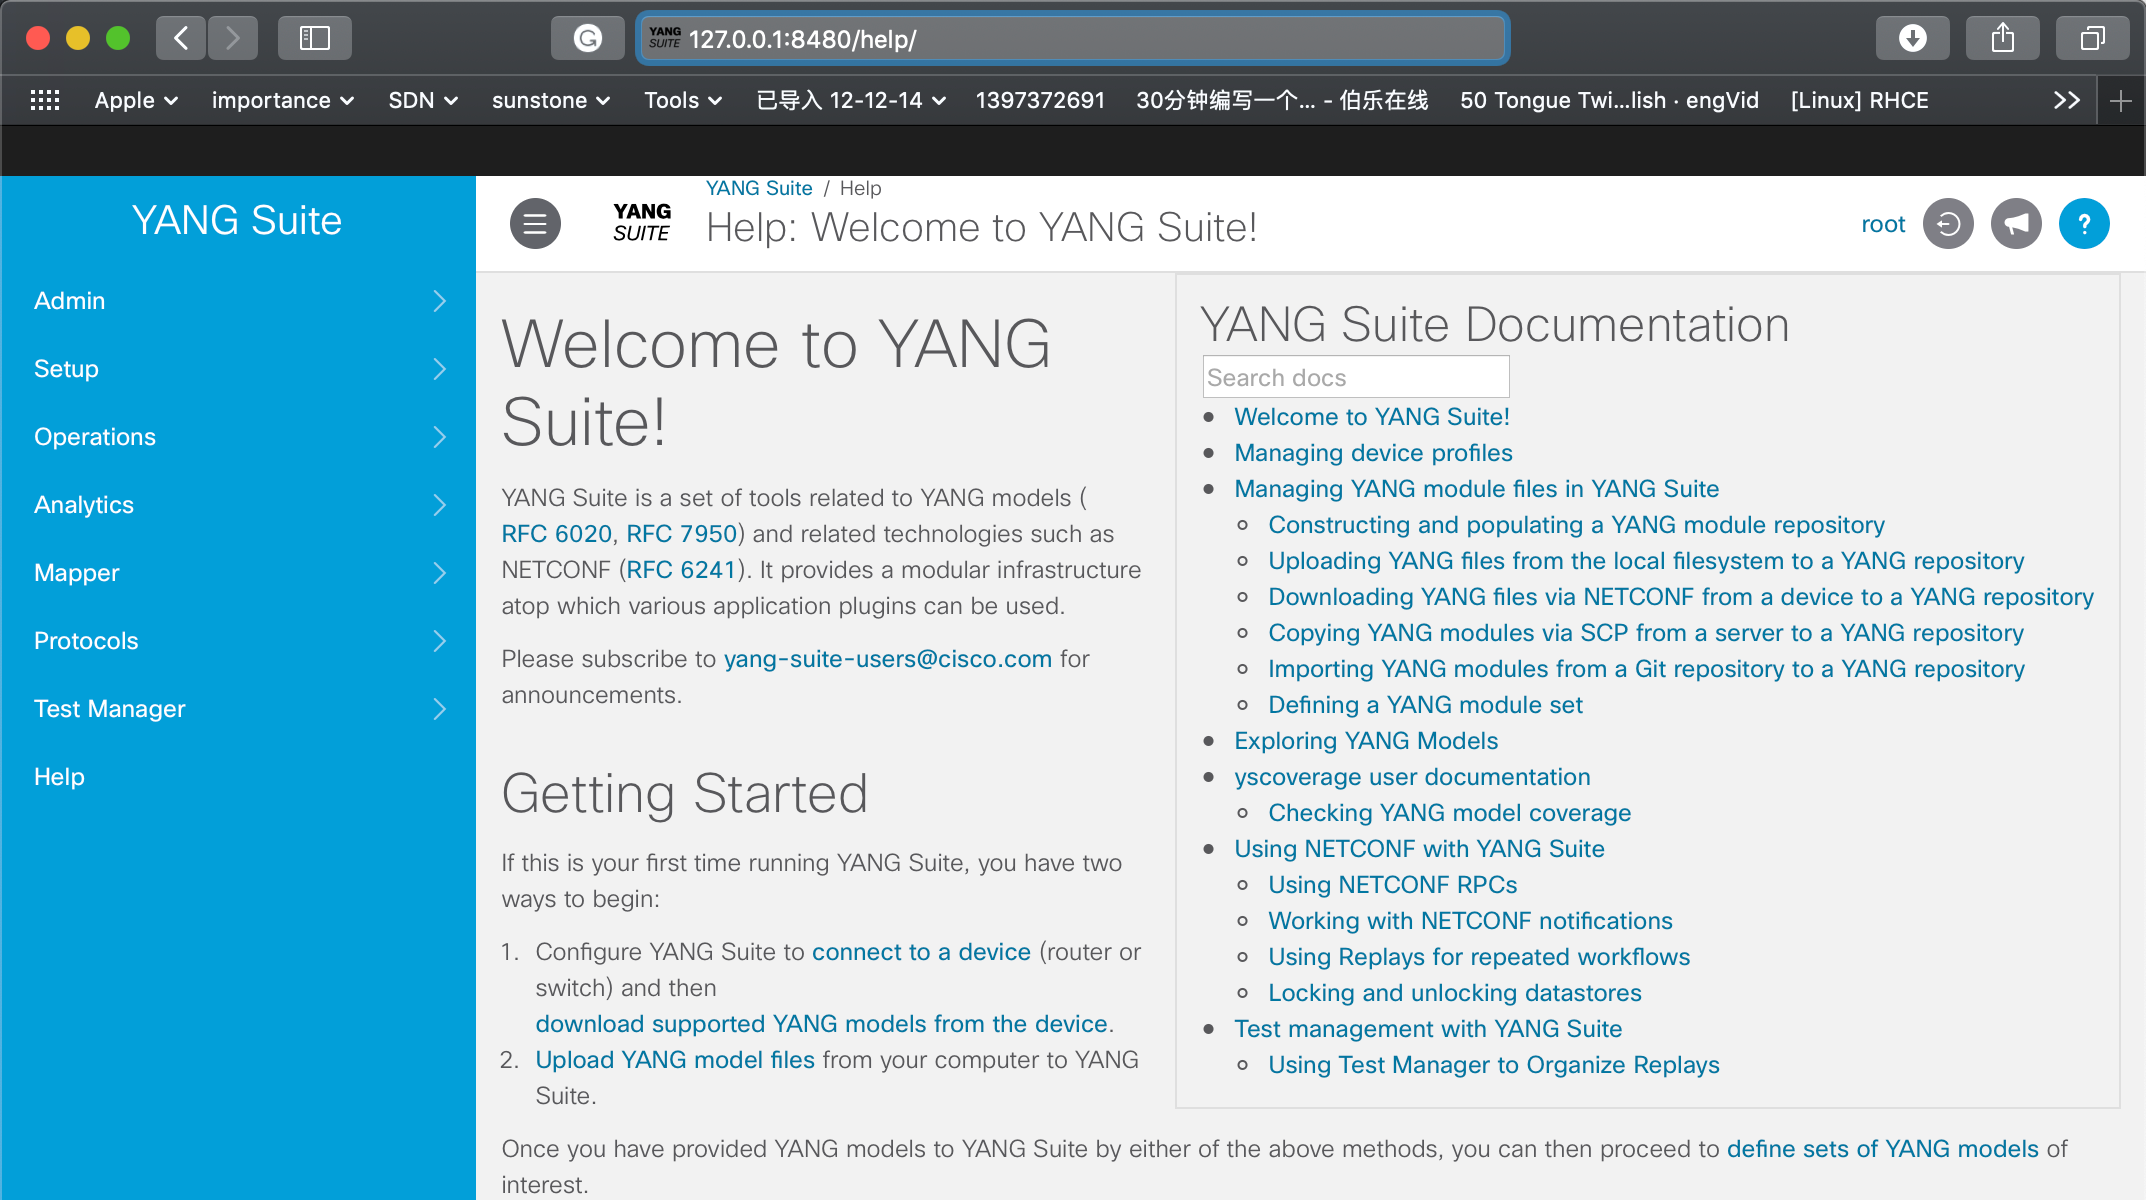Viewport: 2146px width, 1200px height.
Task: Click the Search docs input field
Action: (1355, 377)
